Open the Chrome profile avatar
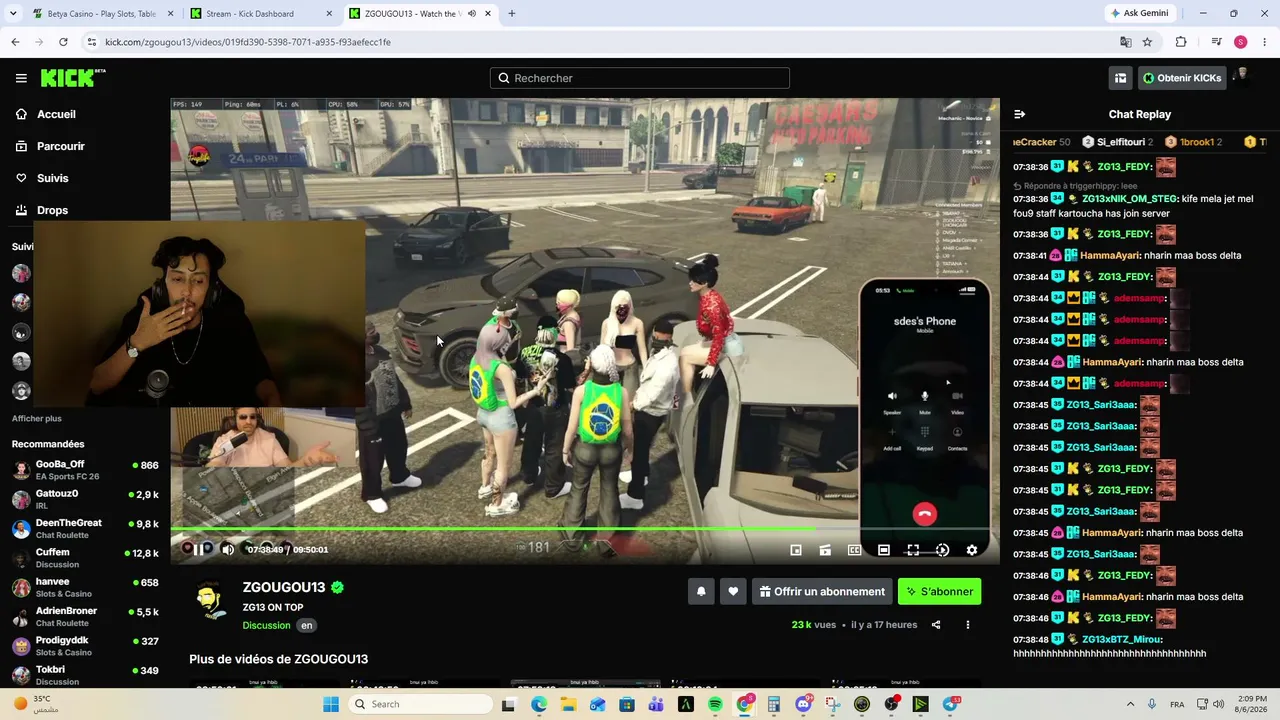 [1241, 42]
